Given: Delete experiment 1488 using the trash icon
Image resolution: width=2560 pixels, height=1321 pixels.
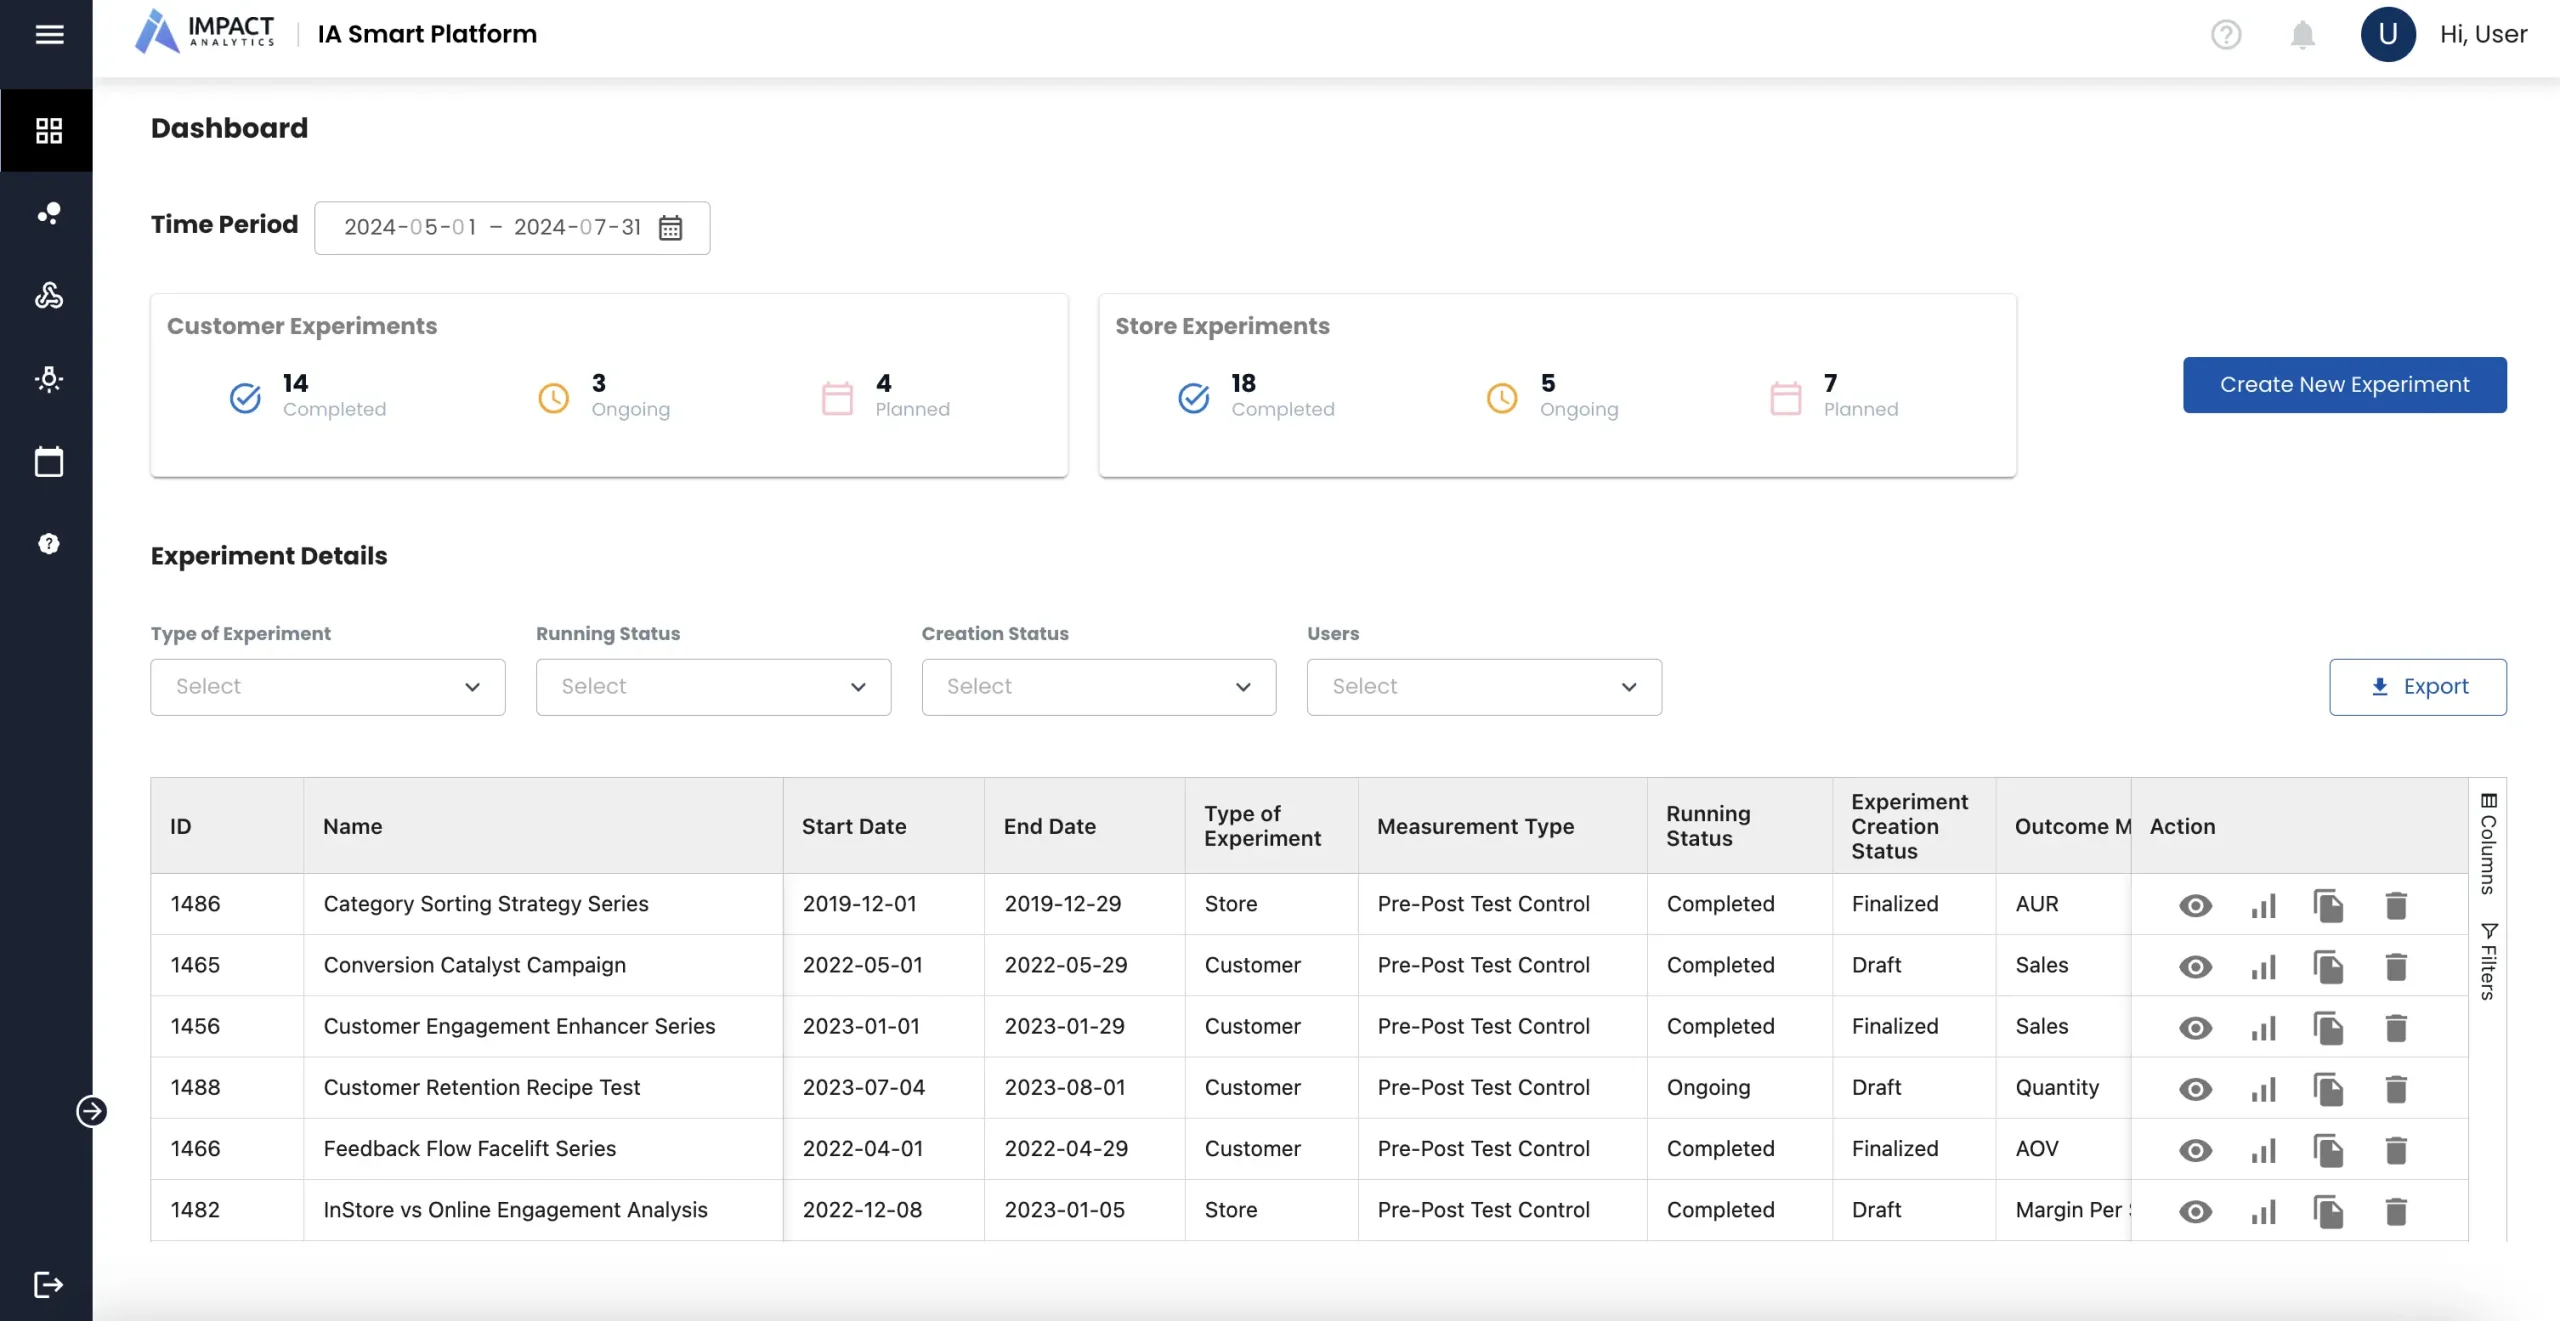Looking at the screenshot, I should 2396,1089.
